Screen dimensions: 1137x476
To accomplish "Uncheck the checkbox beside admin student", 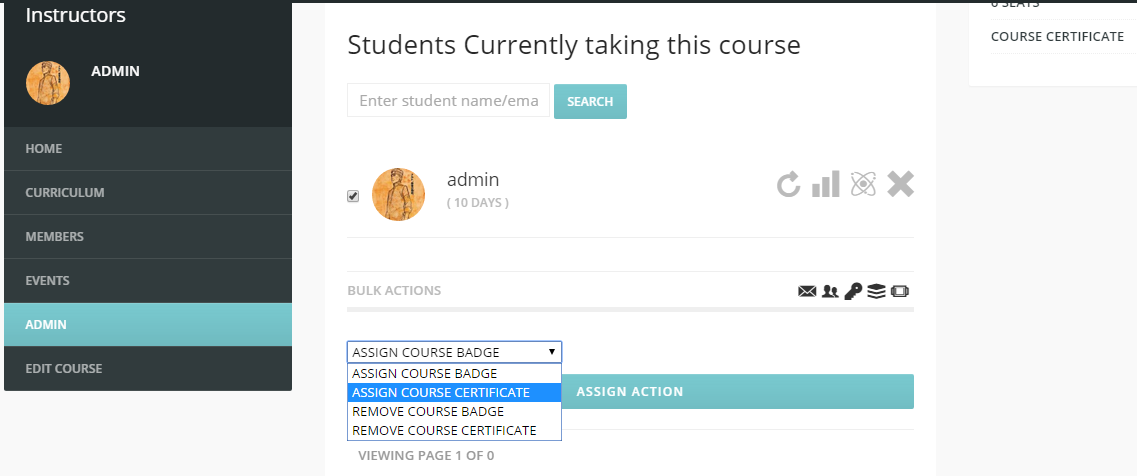I will point(353,196).
